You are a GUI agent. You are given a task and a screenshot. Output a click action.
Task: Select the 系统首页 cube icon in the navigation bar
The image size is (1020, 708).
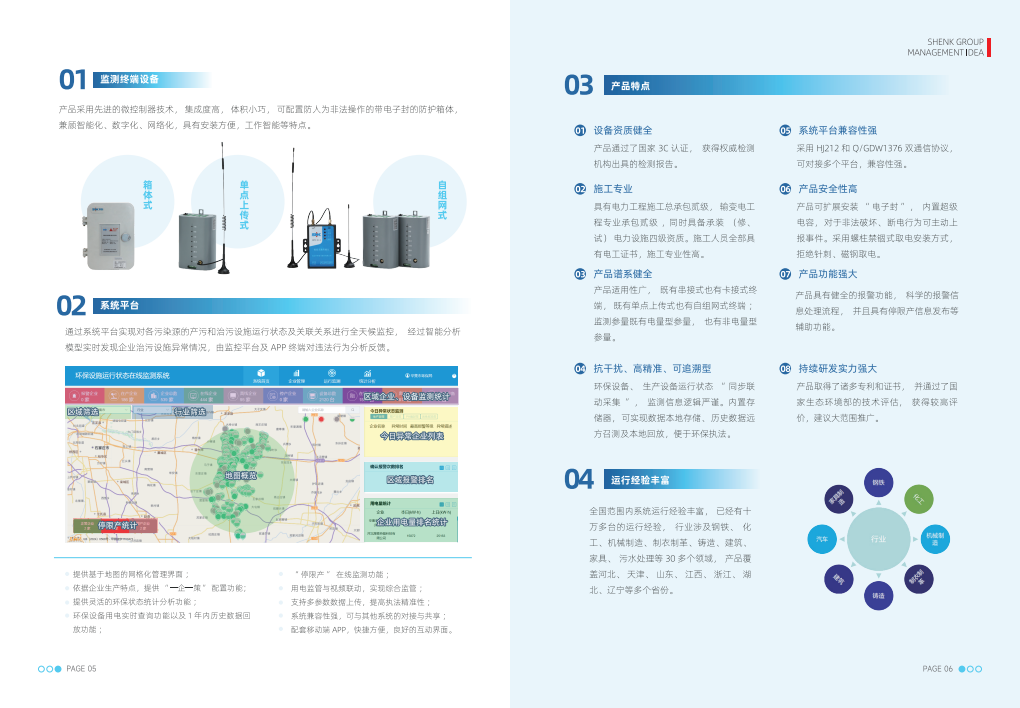coord(259,373)
